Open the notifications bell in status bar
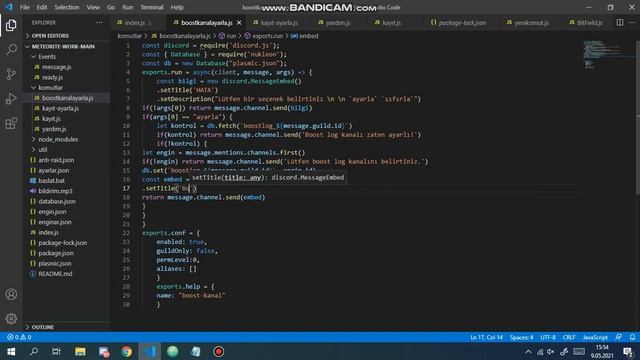 point(632,337)
